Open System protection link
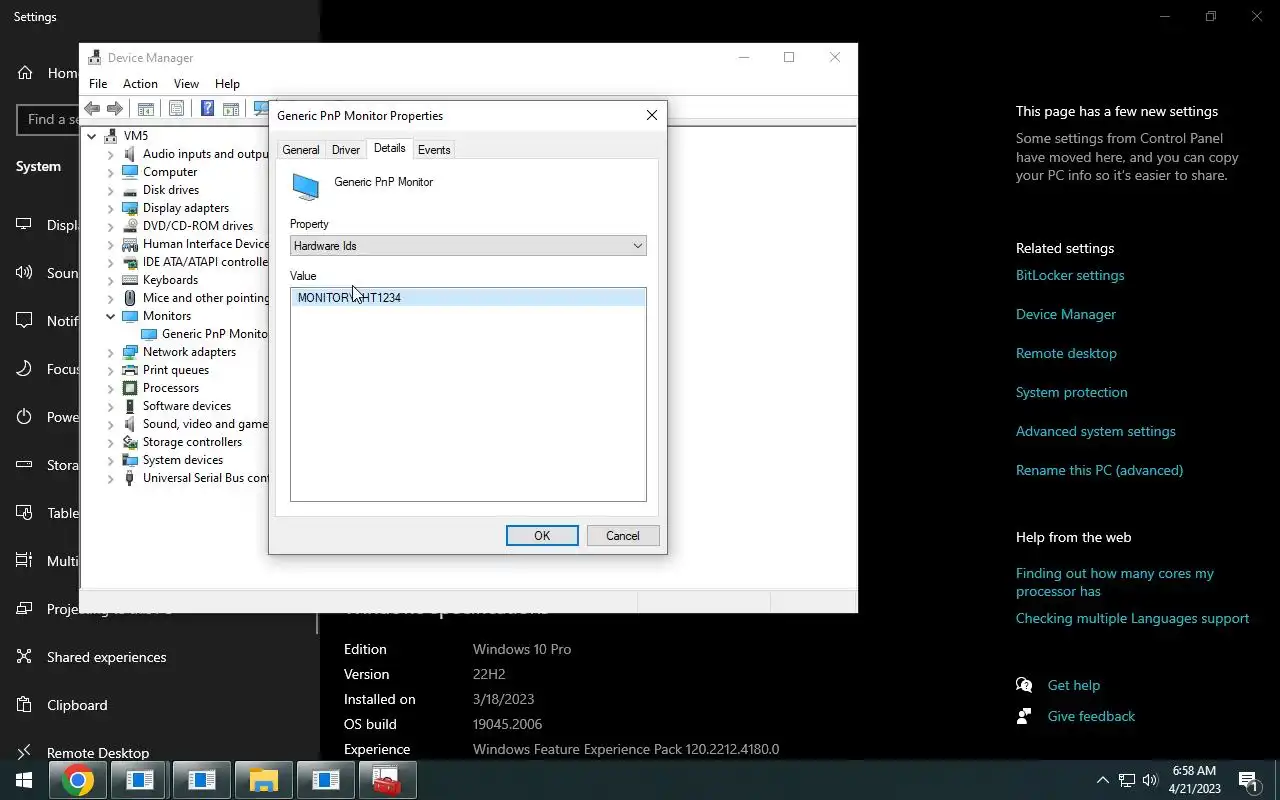Viewport: 1280px width, 800px height. pyautogui.click(x=1071, y=392)
